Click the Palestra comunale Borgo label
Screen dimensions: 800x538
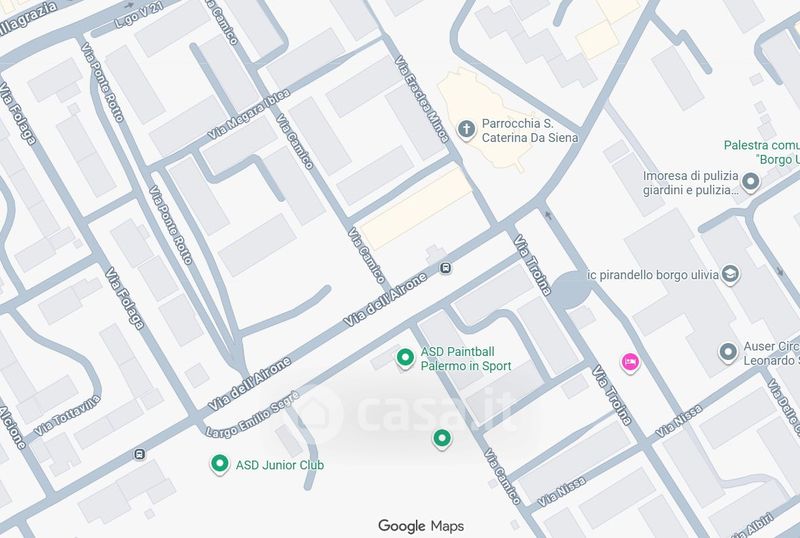click(x=761, y=153)
